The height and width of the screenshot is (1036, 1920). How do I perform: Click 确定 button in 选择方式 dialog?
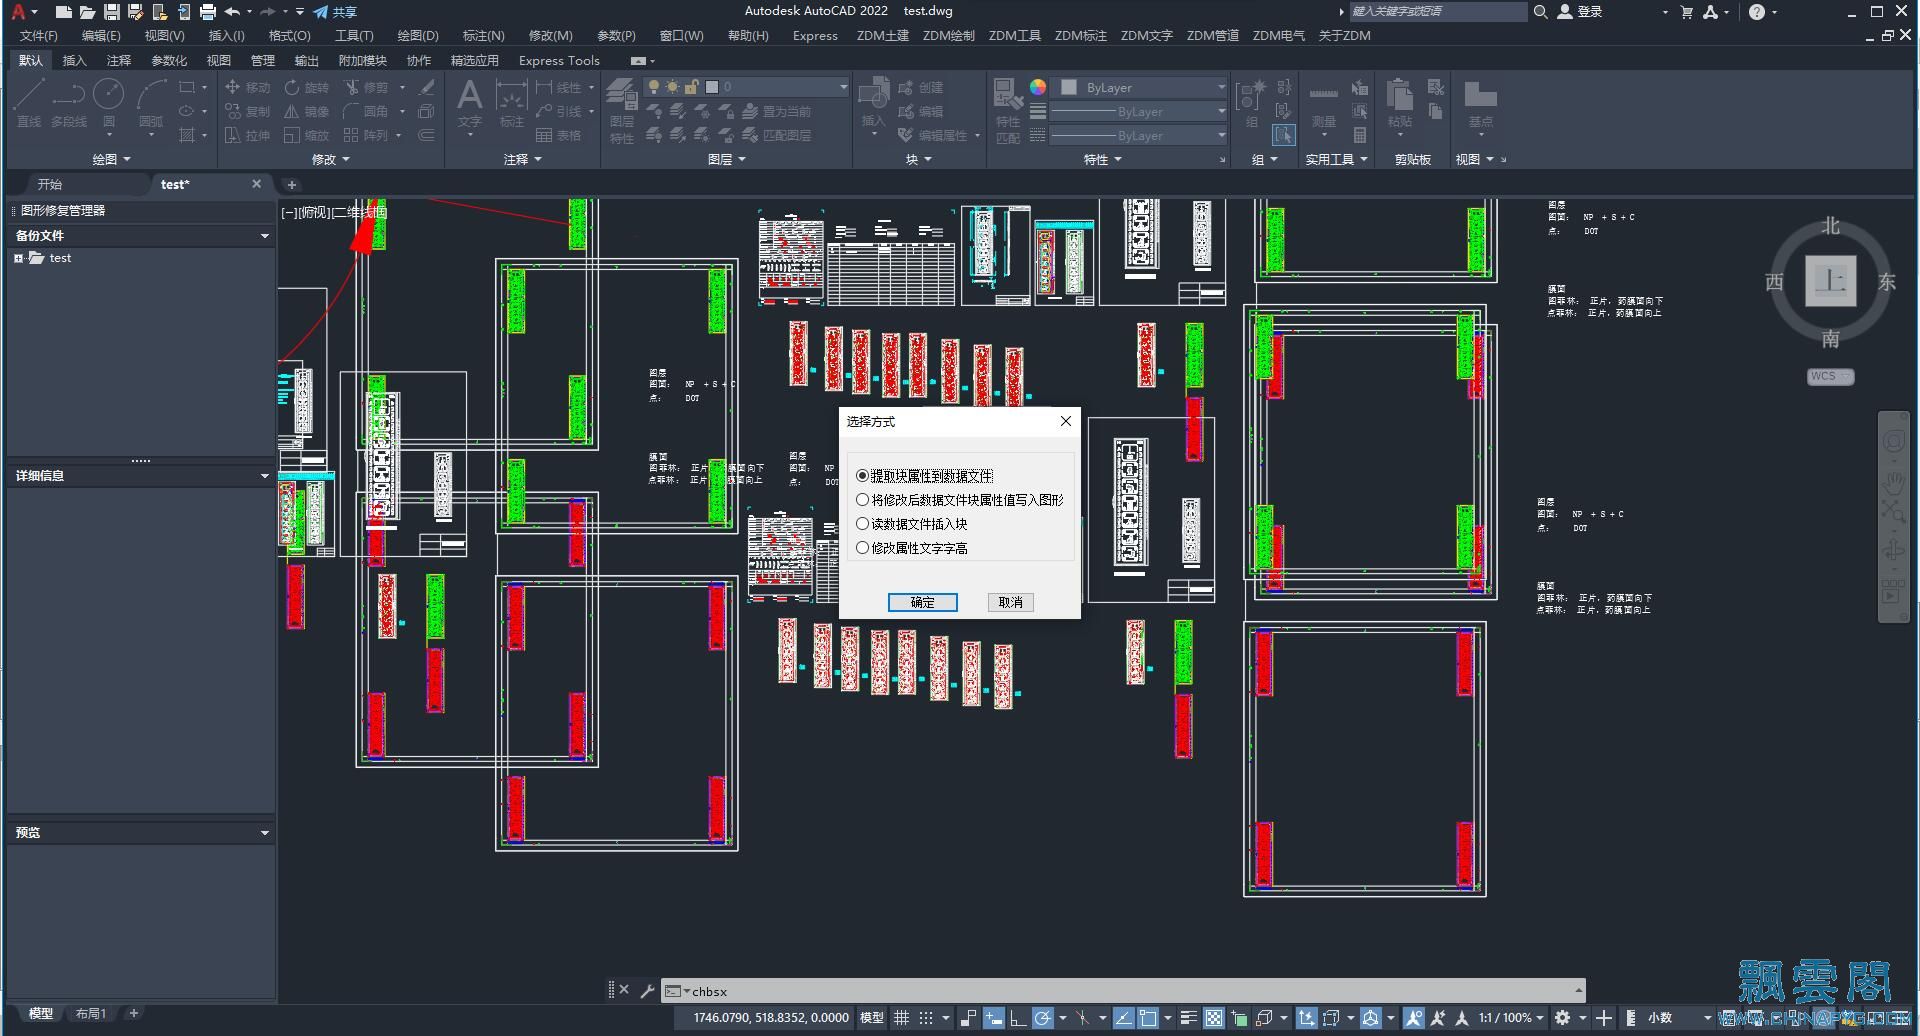[922, 602]
